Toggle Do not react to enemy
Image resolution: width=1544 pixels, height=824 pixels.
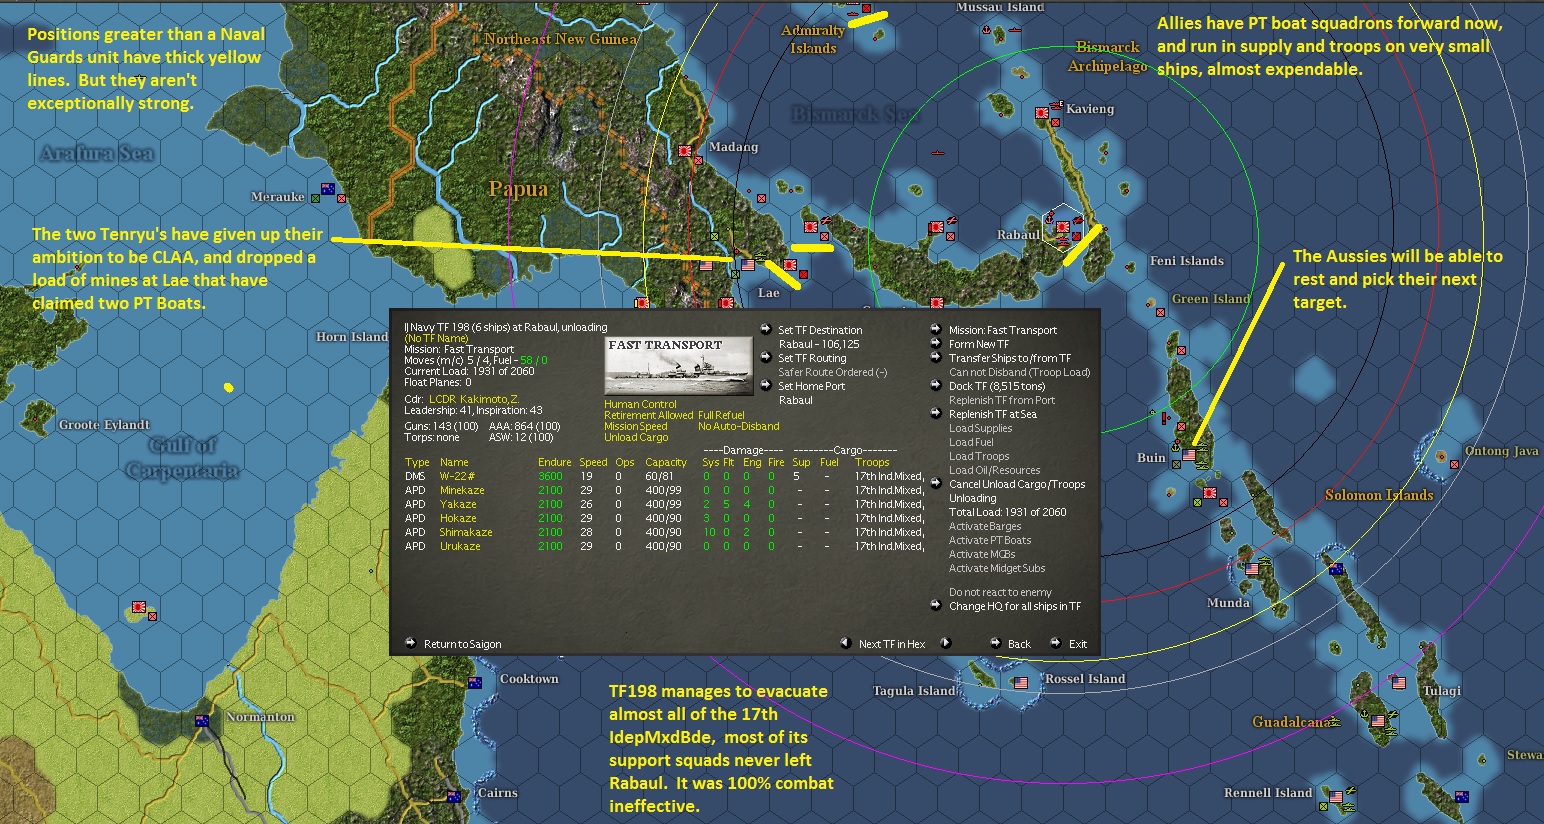(x=1000, y=592)
